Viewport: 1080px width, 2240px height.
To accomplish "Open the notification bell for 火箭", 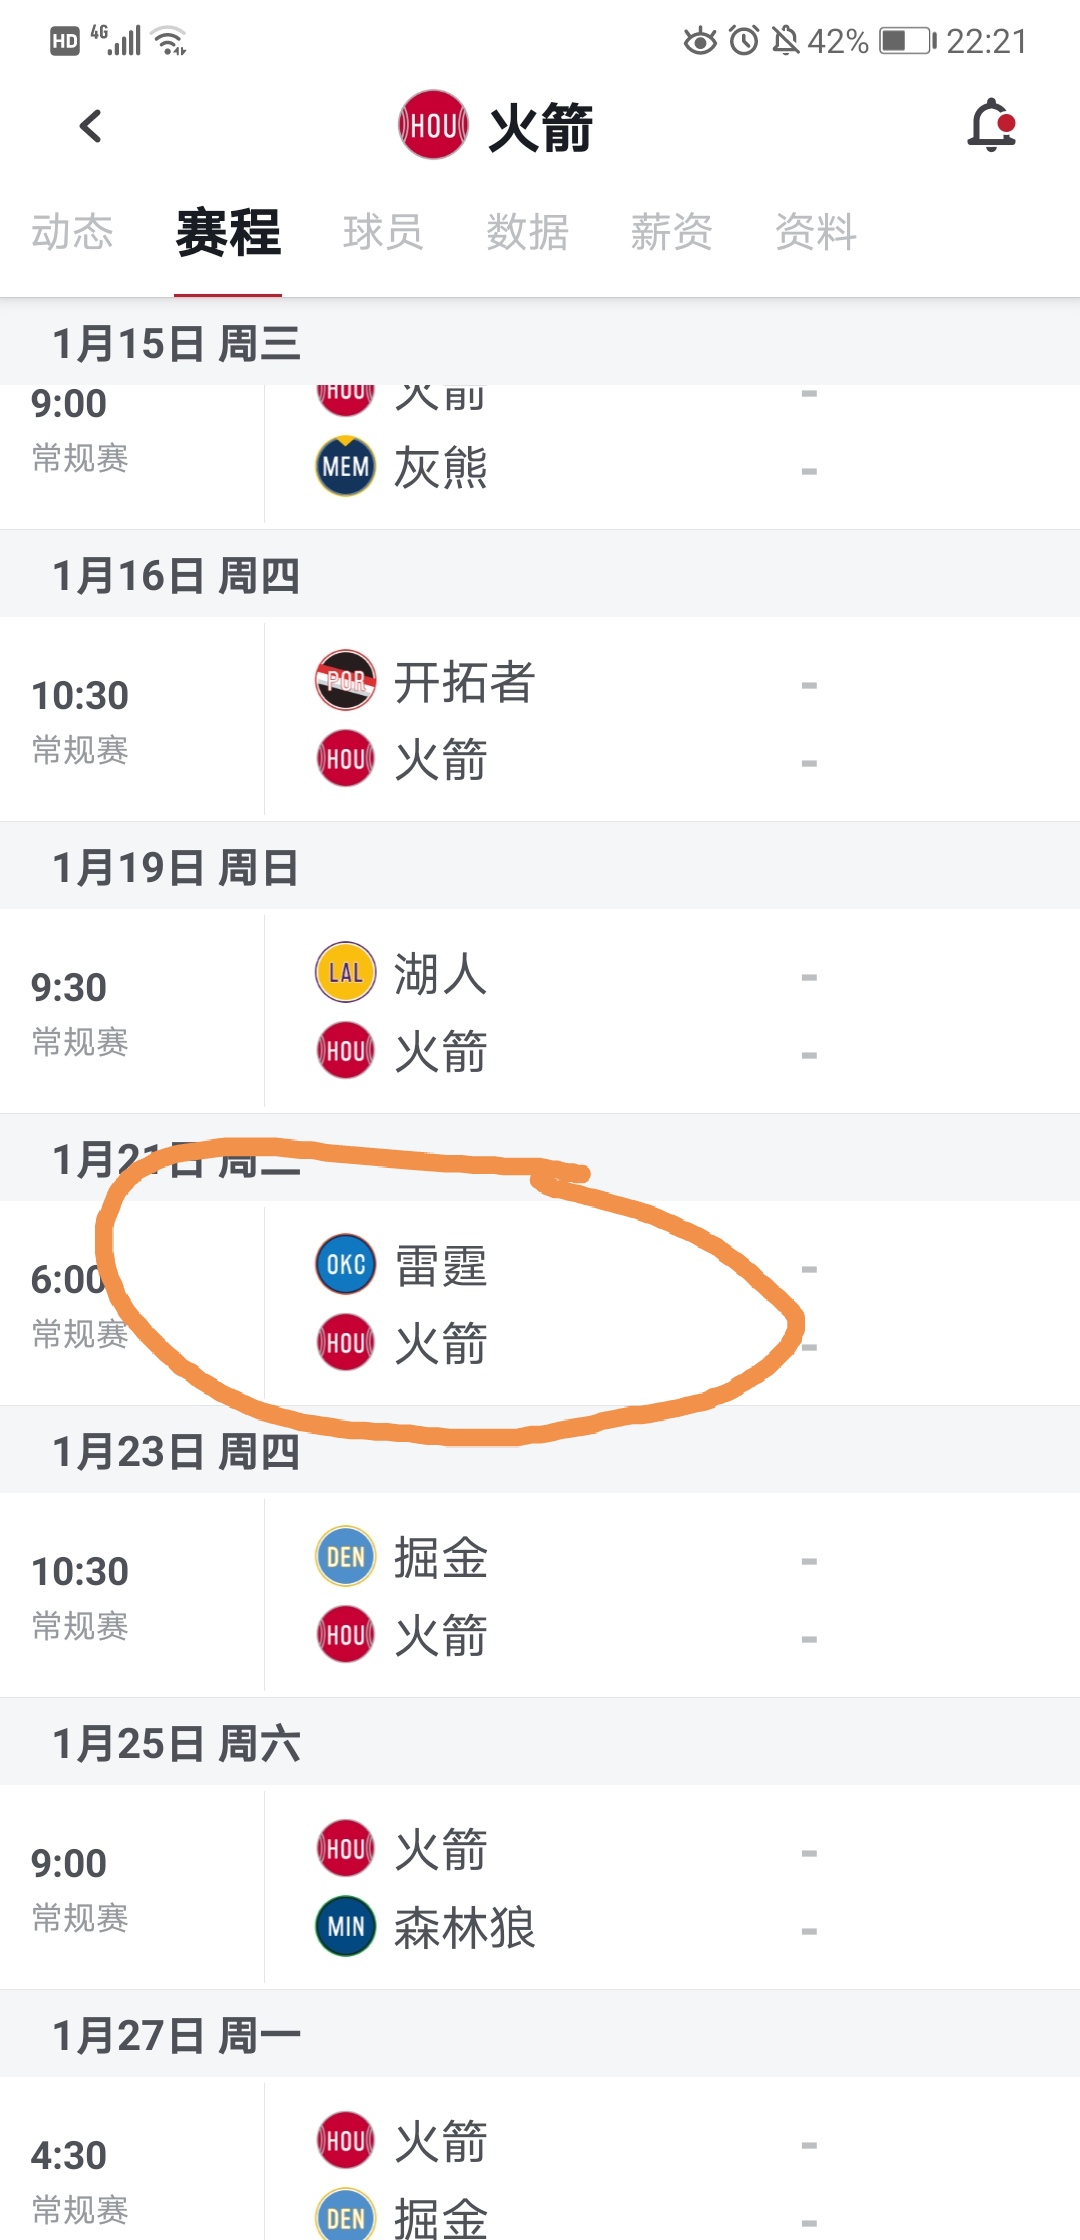I will tap(991, 126).
